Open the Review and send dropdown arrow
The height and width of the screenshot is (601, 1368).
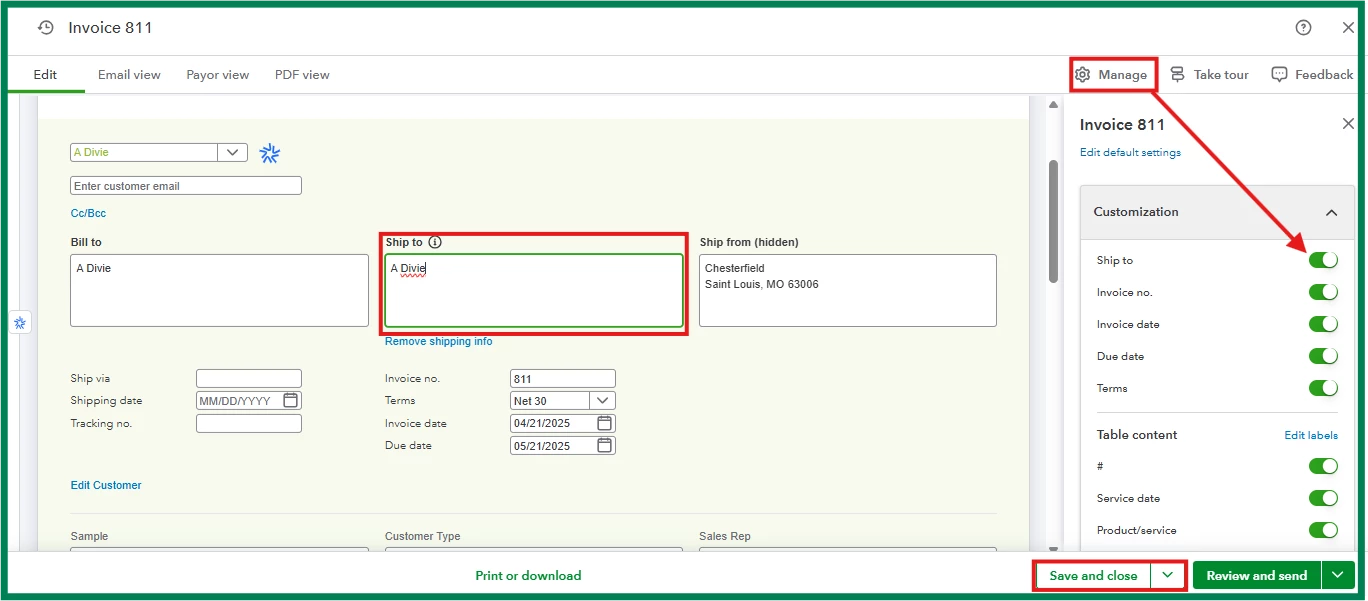point(1338,575)
